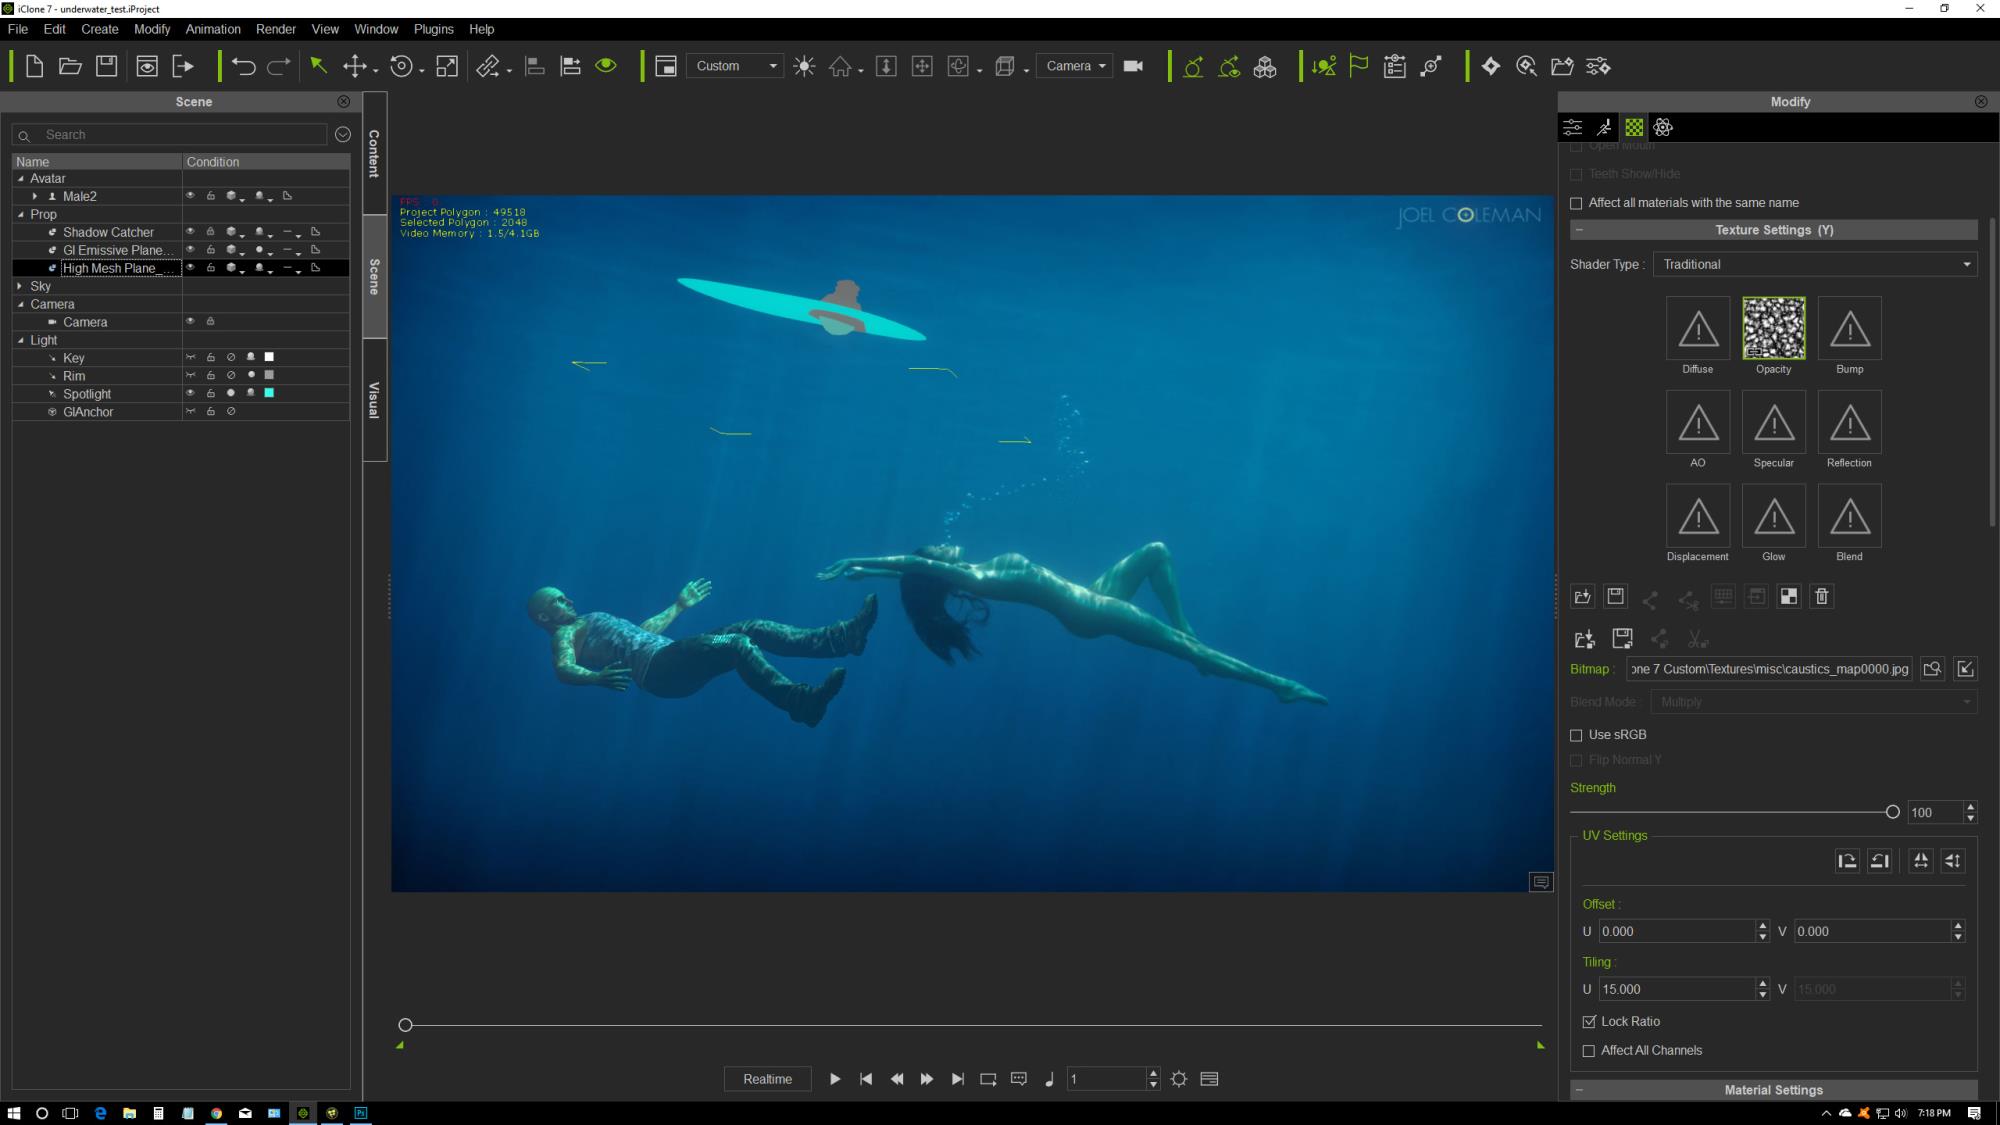
Task: Select the Displacement texture channel
Action: [1698, 516]
